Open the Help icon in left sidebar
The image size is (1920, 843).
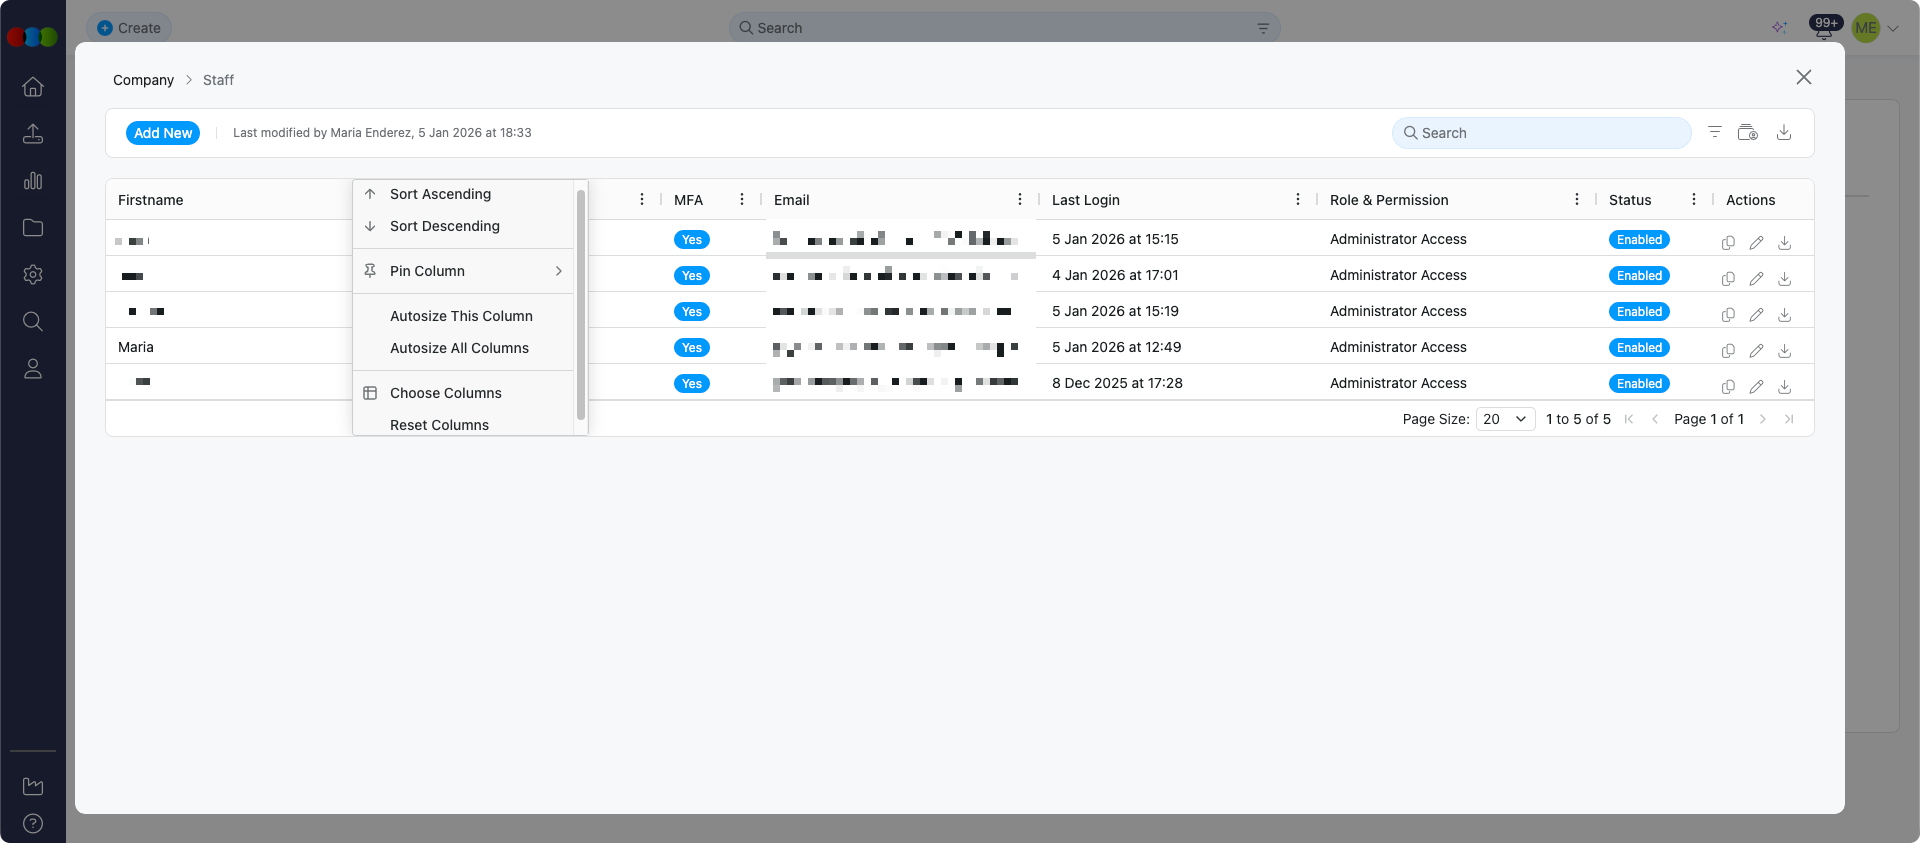coord(33,824)
